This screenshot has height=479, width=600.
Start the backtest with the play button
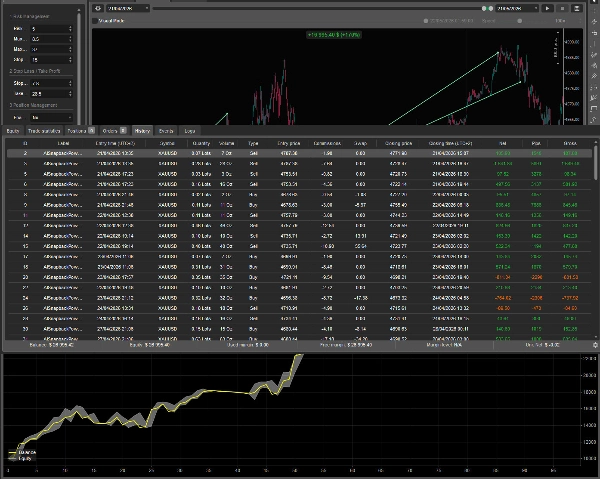(548, 8)
